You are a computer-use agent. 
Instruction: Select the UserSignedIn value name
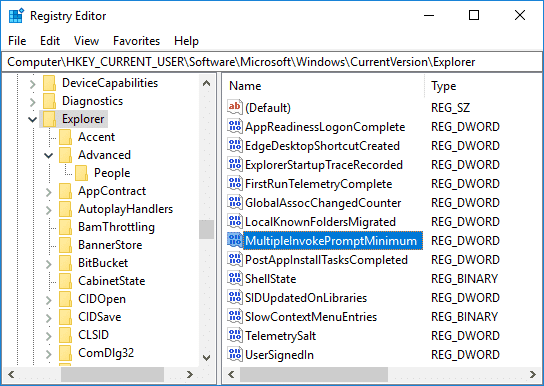click(279, 355)
